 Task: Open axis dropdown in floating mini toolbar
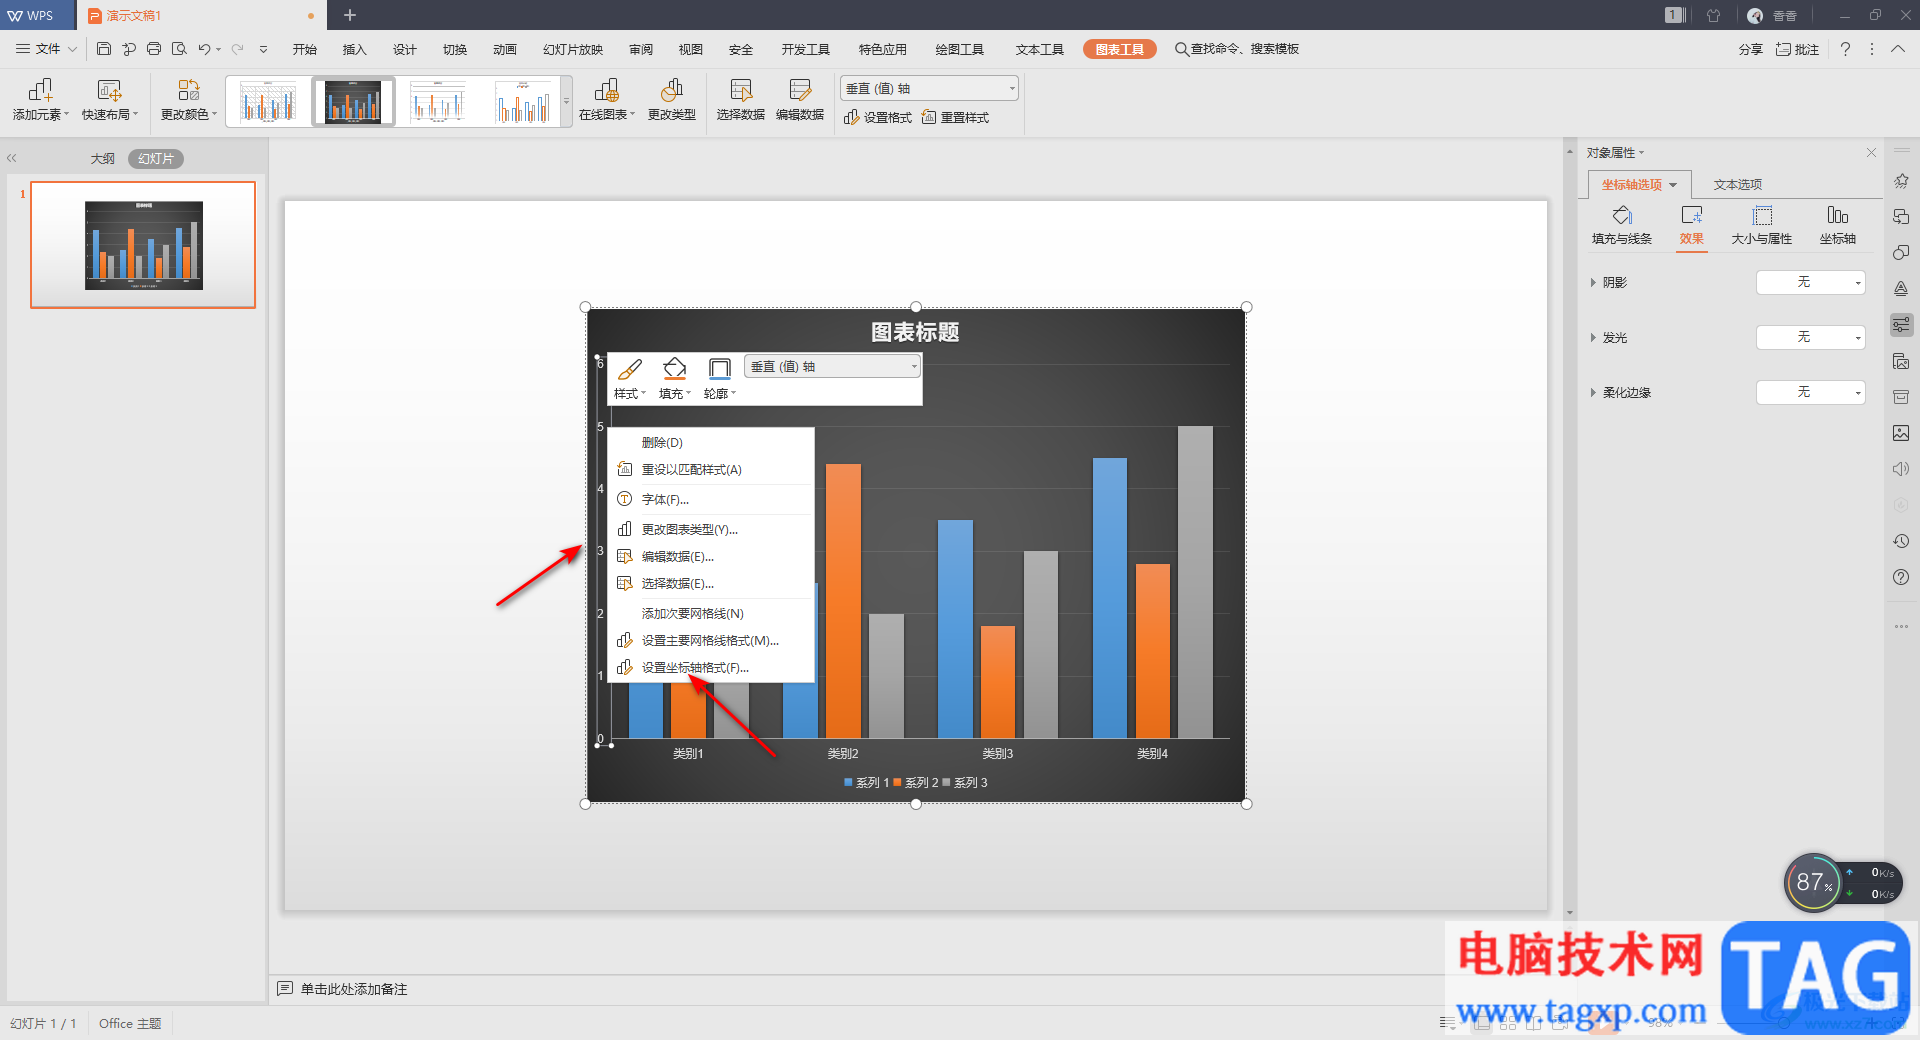(832, 367)
